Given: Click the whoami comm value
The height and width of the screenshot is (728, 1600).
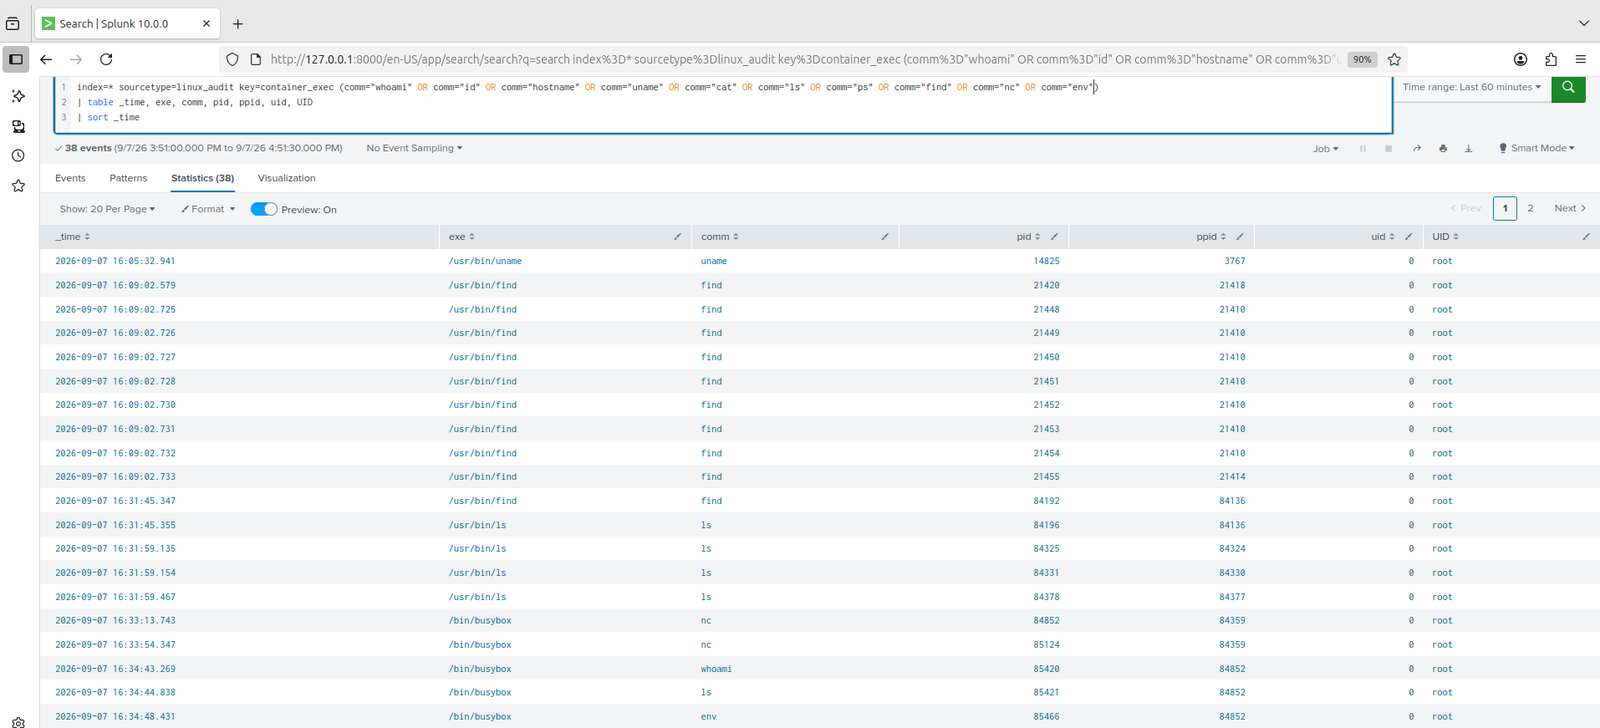Looking at the screenshot, I should pyautogui.click(x=716, y=669).
